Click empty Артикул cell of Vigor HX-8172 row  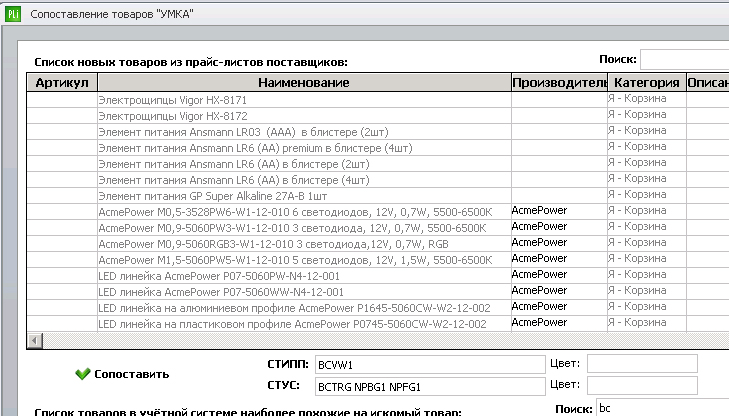pyautogui.click(x=62, y=116)
